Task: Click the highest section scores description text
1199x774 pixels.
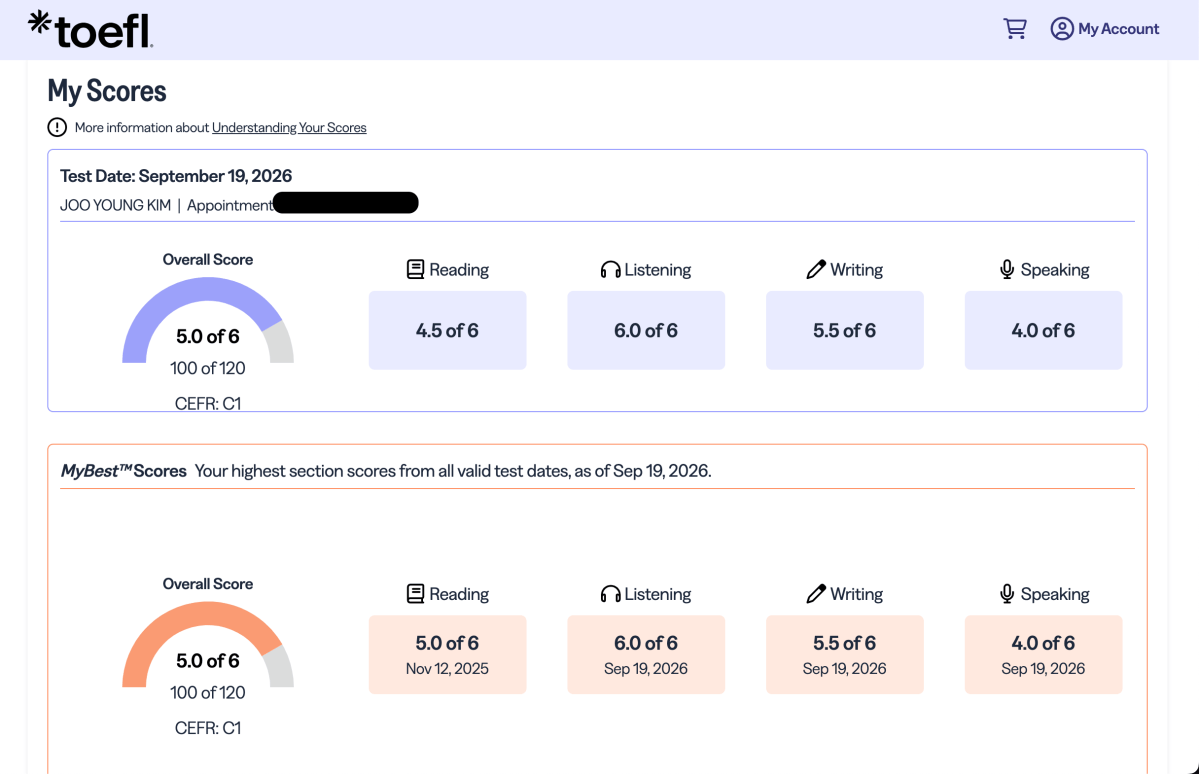Action: [x=453, y=470]
